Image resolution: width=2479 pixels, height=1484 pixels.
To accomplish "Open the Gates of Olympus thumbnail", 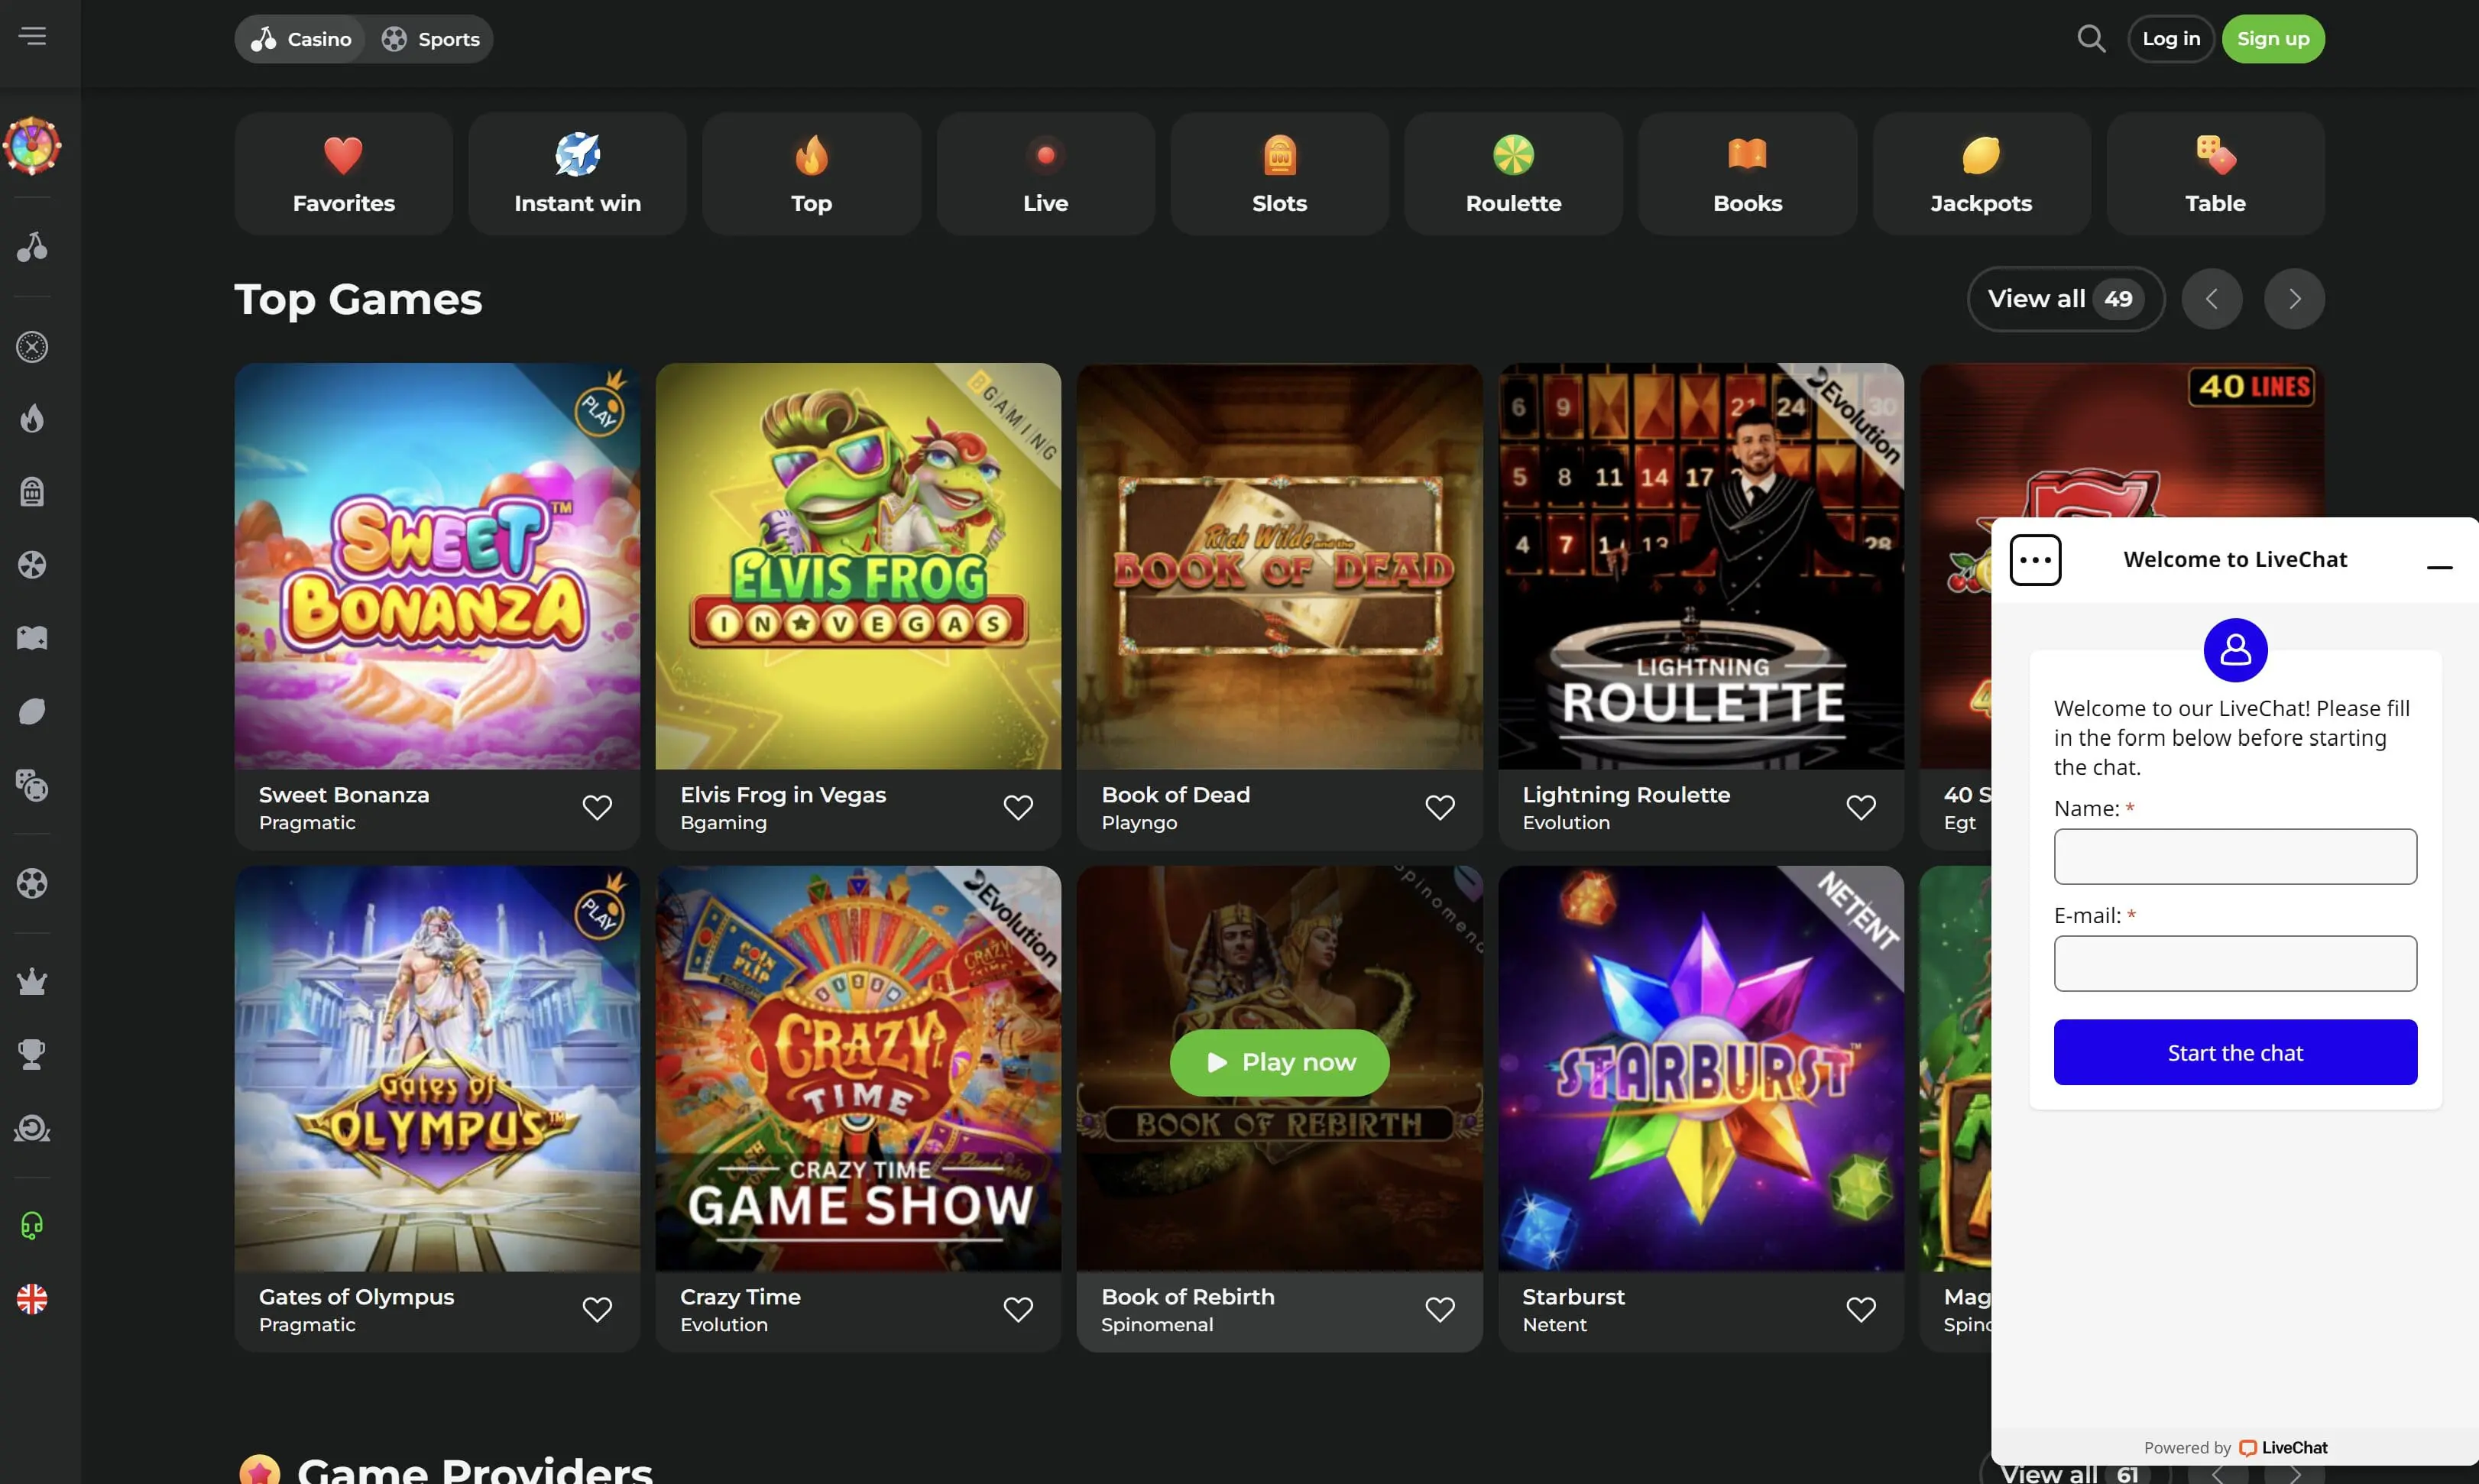I will click(437, 1068).
